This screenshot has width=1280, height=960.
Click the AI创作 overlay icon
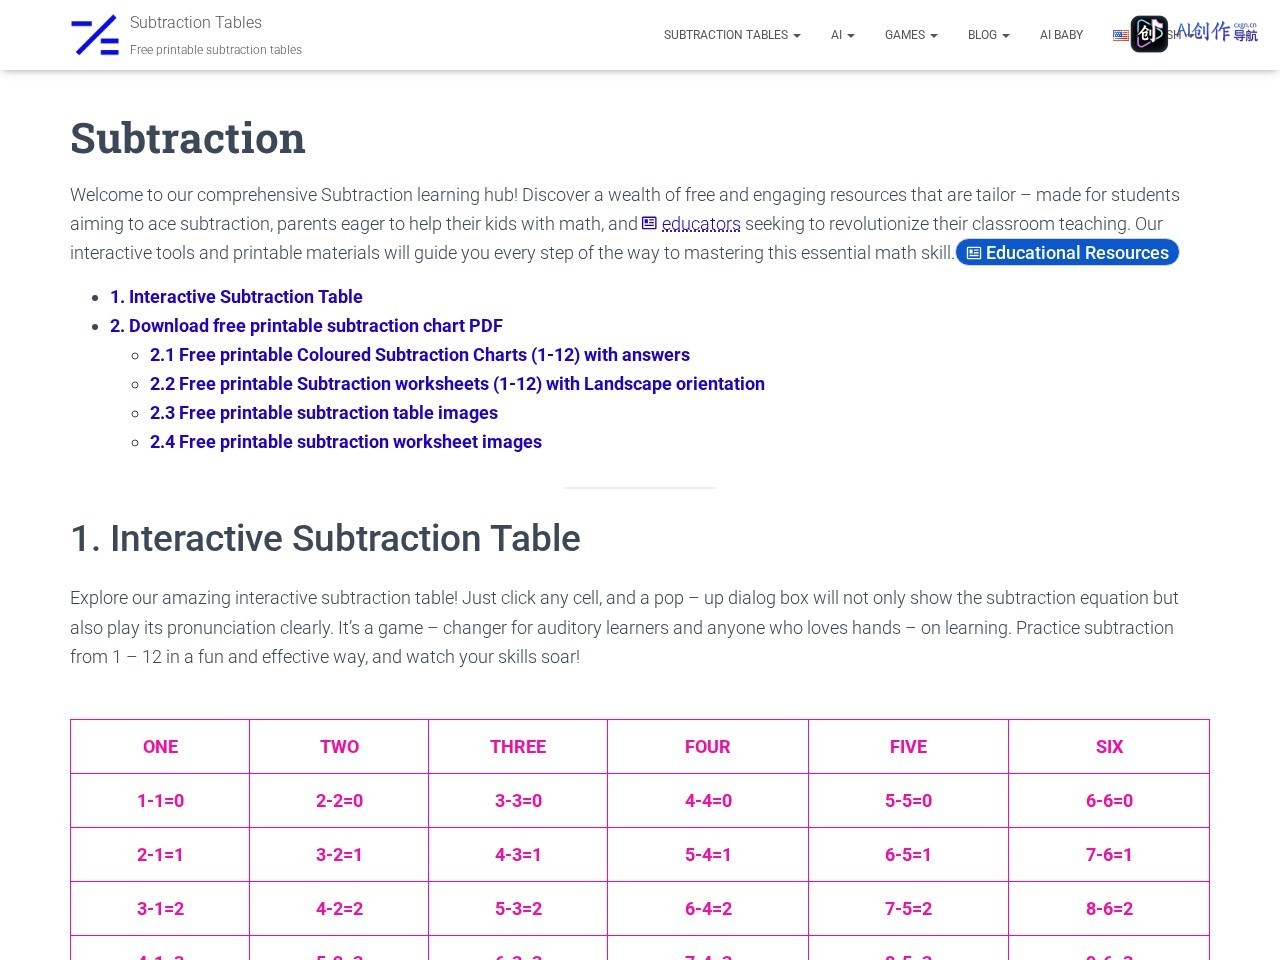(1149, 34)
